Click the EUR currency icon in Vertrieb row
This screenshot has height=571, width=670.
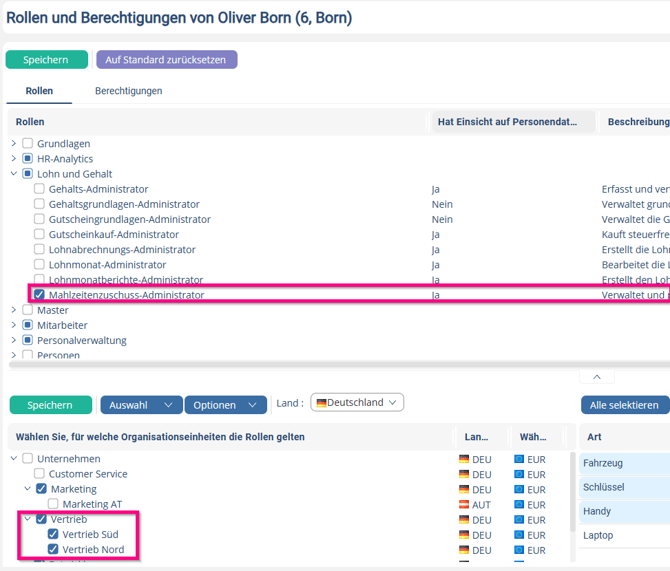tap(519, 520)
